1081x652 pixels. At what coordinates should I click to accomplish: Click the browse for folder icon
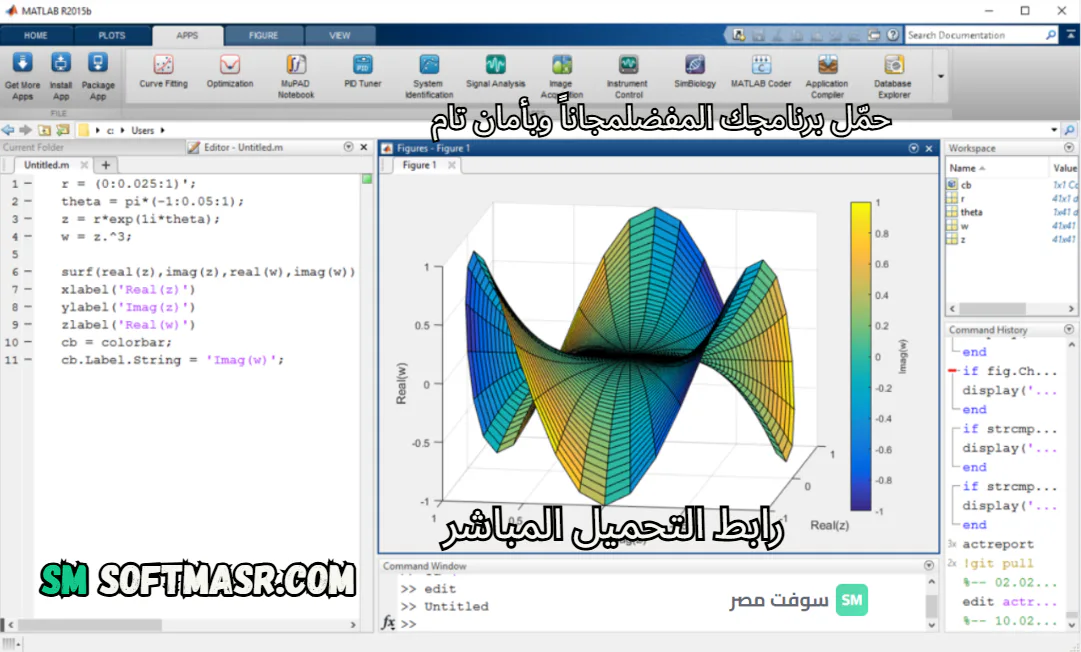click(x=63, y=130)
